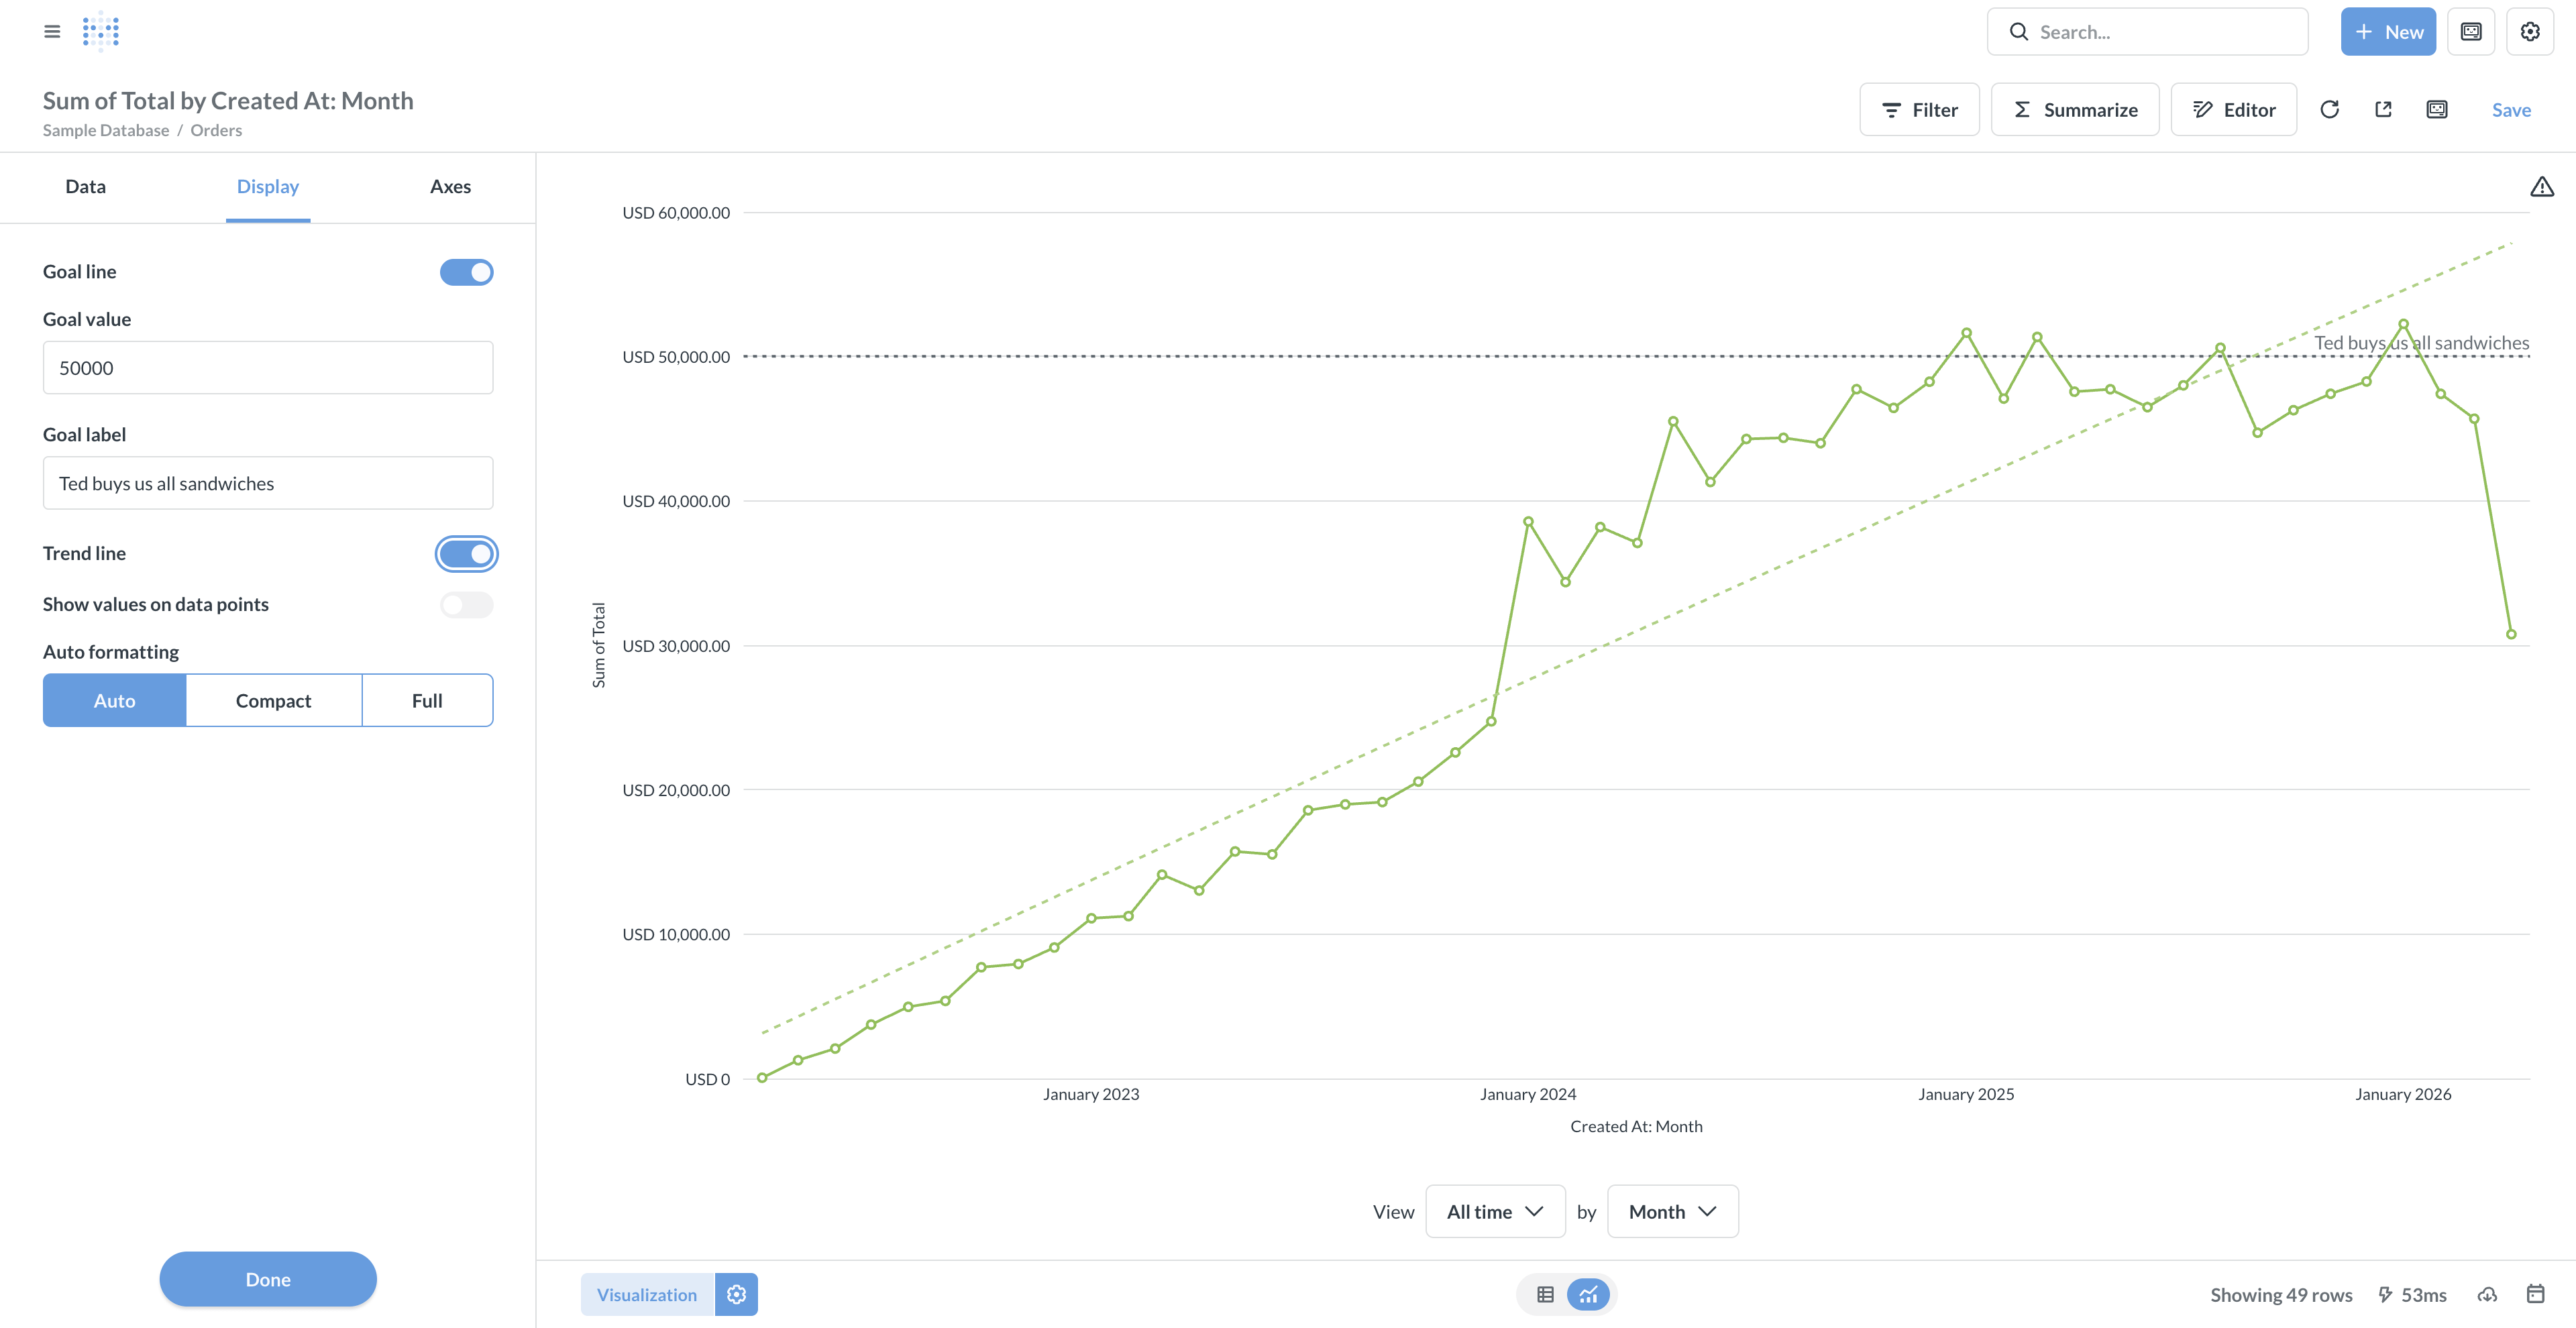
Task: Select Compact auto formatting option
Action: click(273, 701)
